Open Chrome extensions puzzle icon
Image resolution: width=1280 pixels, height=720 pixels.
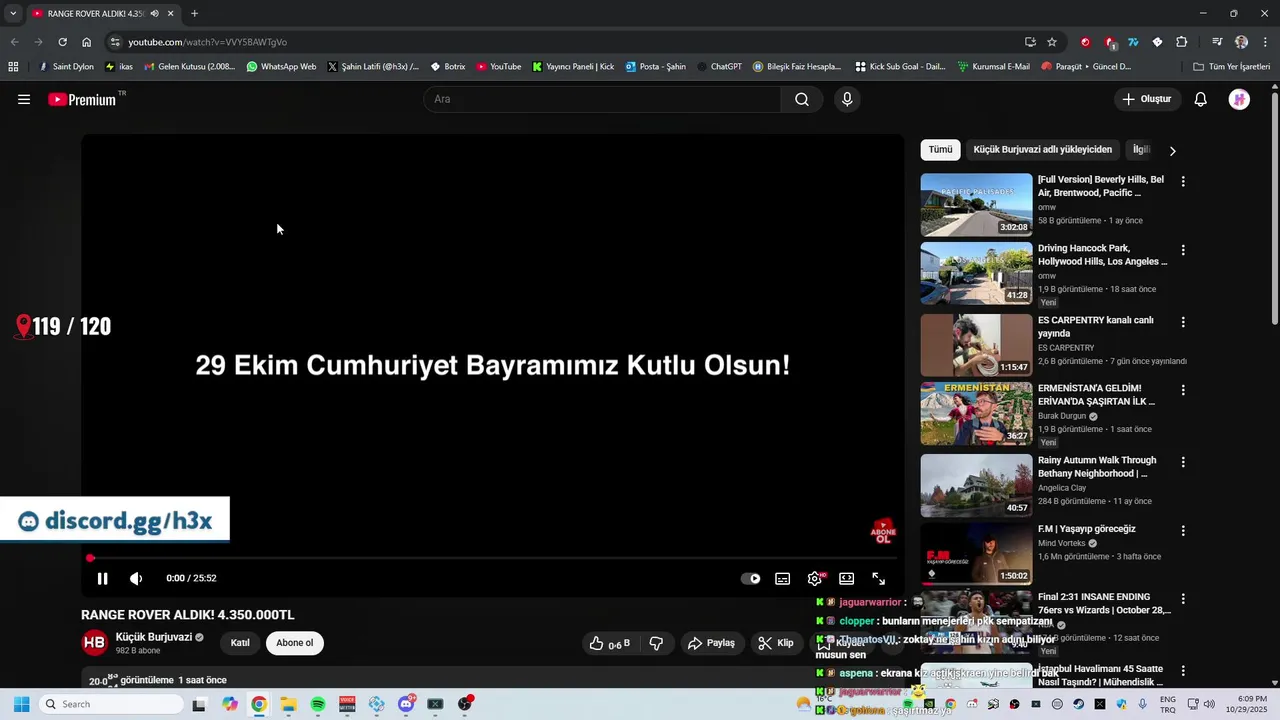(x=1182, y=42)
